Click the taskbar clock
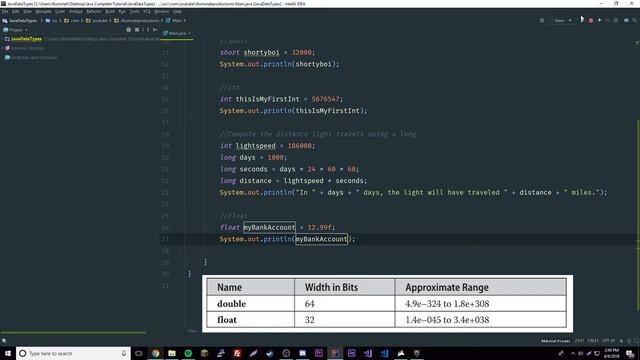 (611, 353)
